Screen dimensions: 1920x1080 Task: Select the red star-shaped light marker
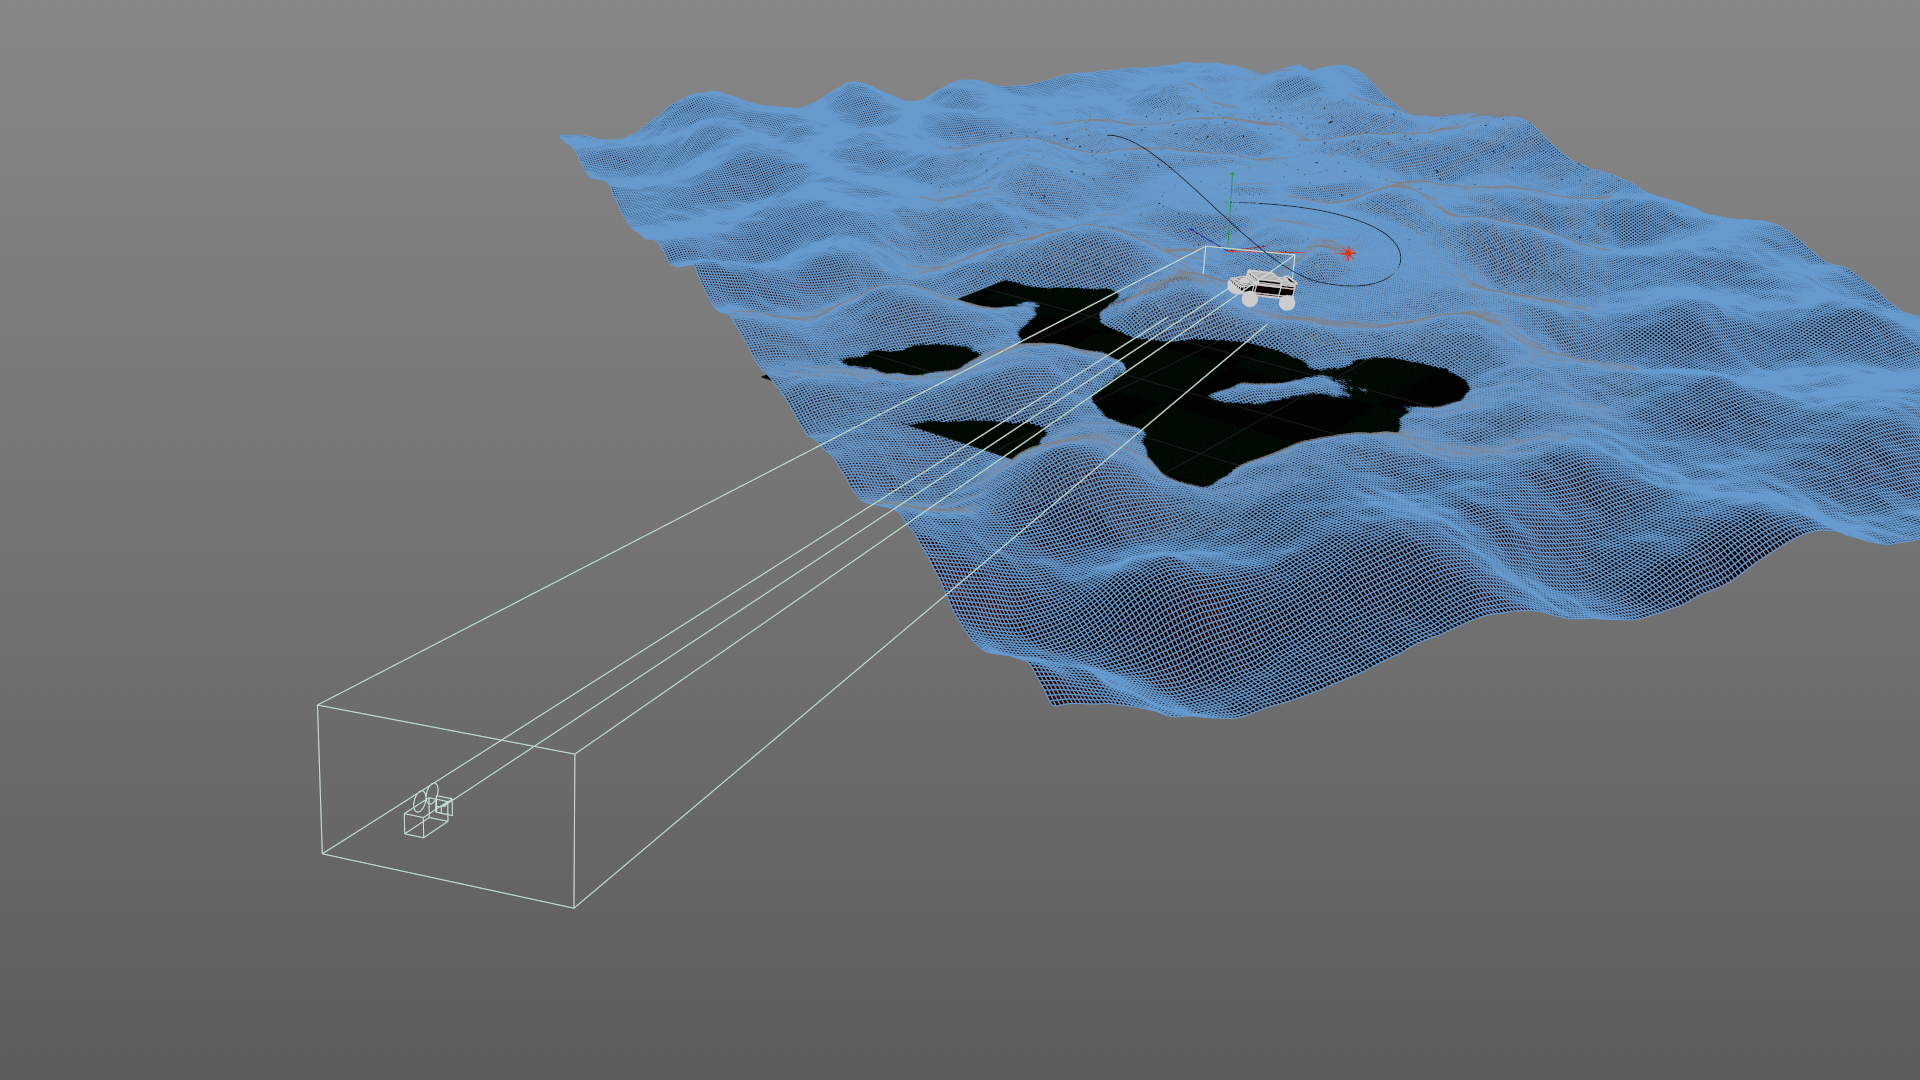1347,253
